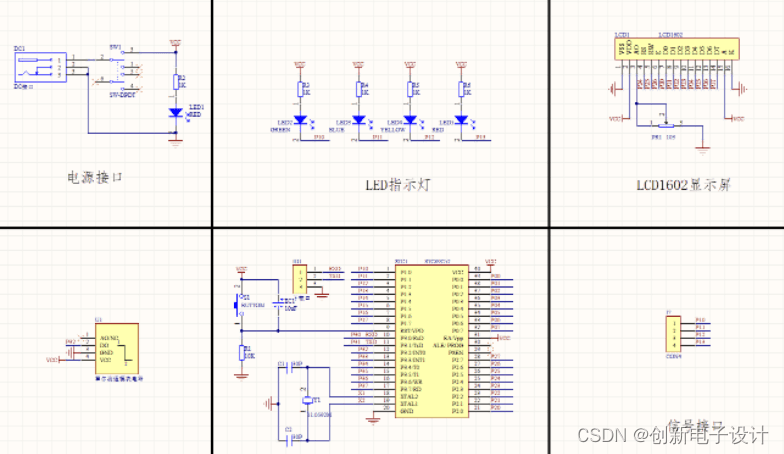
Task: Click the LED2 green diode symbol
Action: pyautogui.click(x=300, y=120)
